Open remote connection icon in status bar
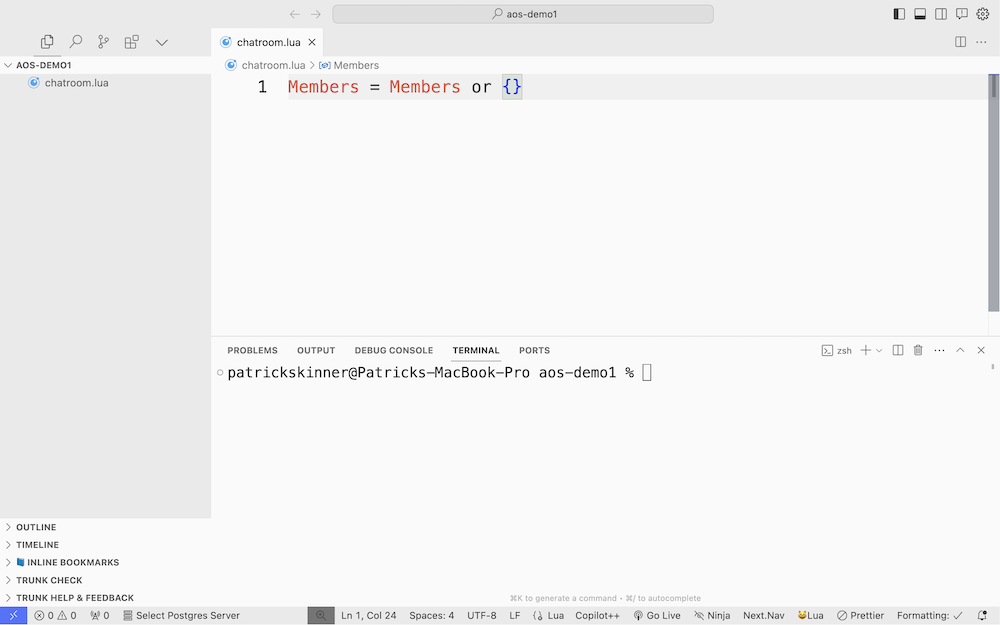 click(12, 615)
